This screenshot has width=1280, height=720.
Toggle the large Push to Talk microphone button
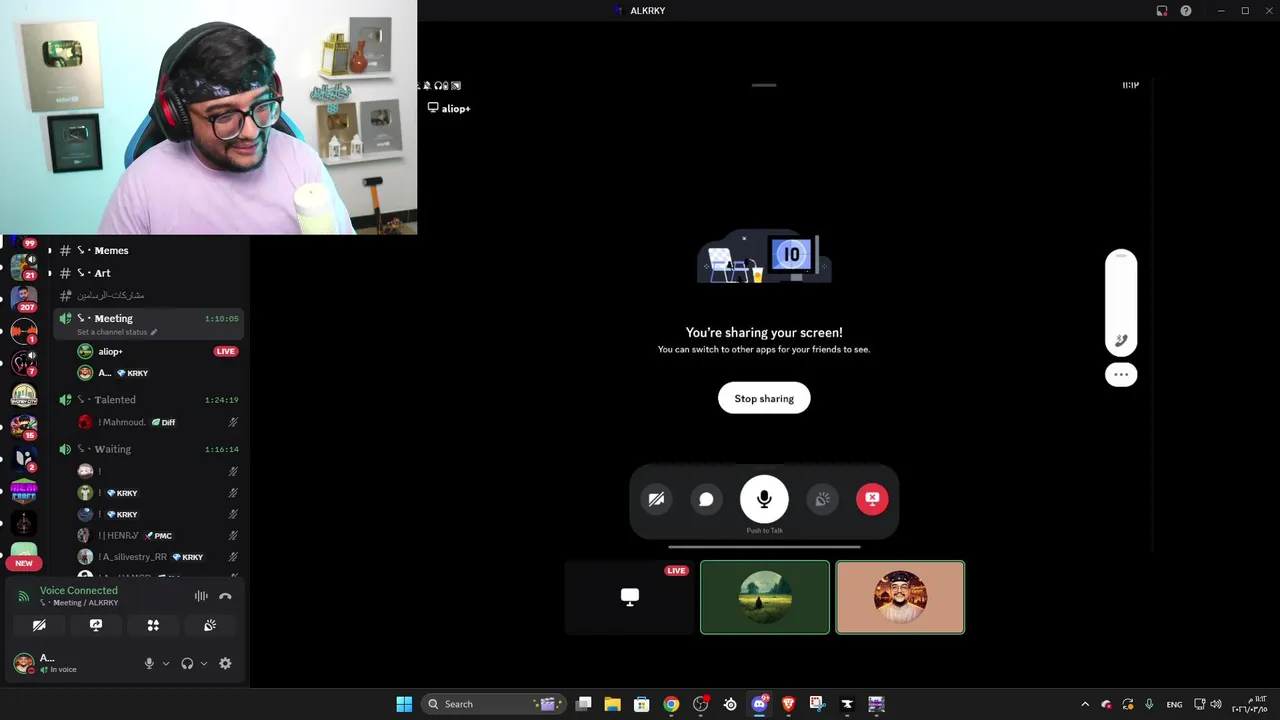click(764, 499)
